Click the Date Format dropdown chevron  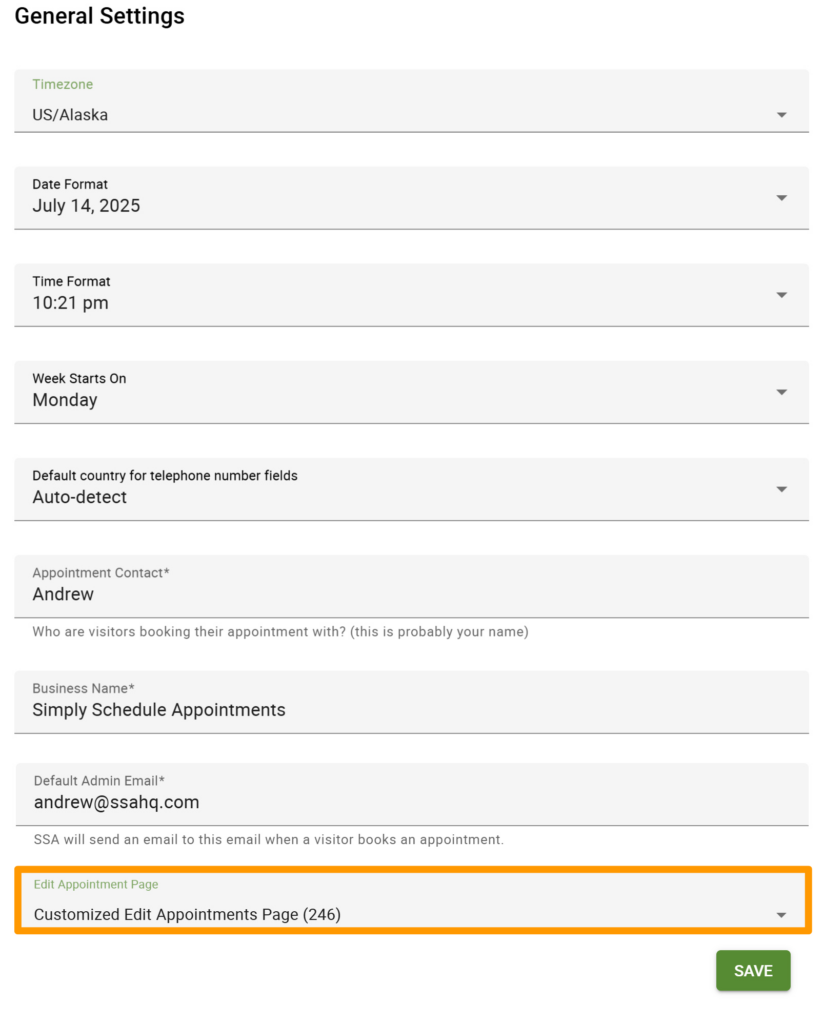782,197
